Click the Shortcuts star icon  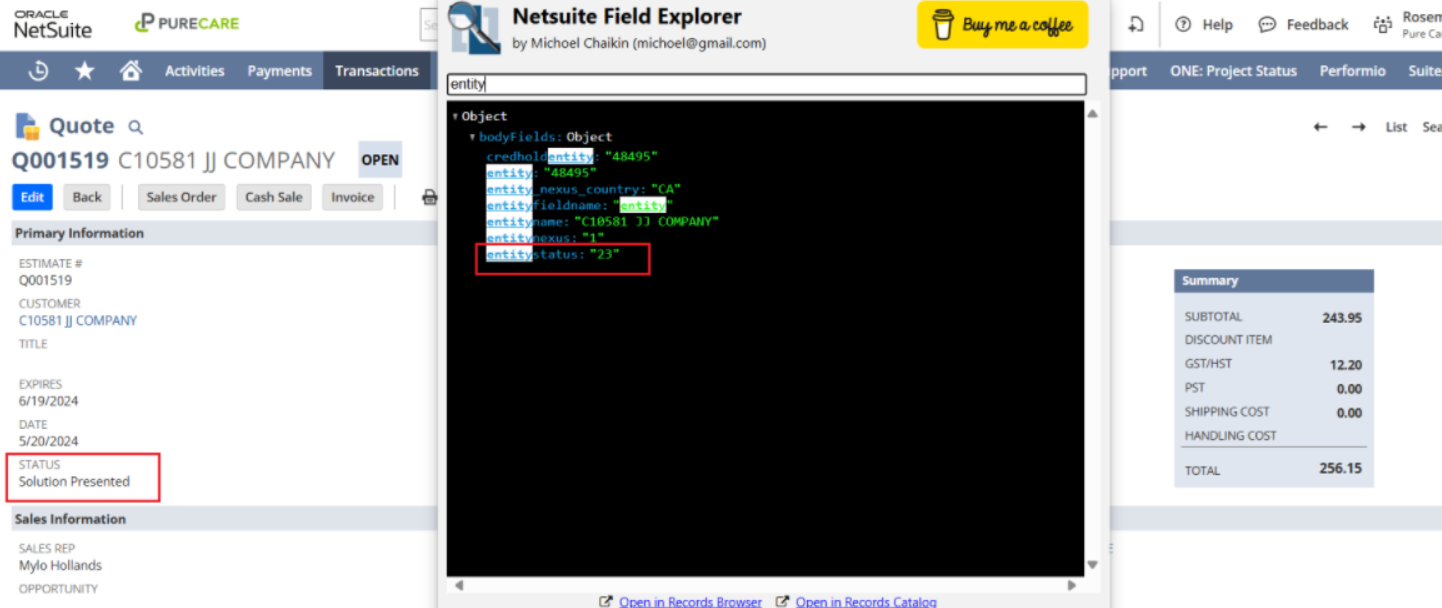(85, 71)
